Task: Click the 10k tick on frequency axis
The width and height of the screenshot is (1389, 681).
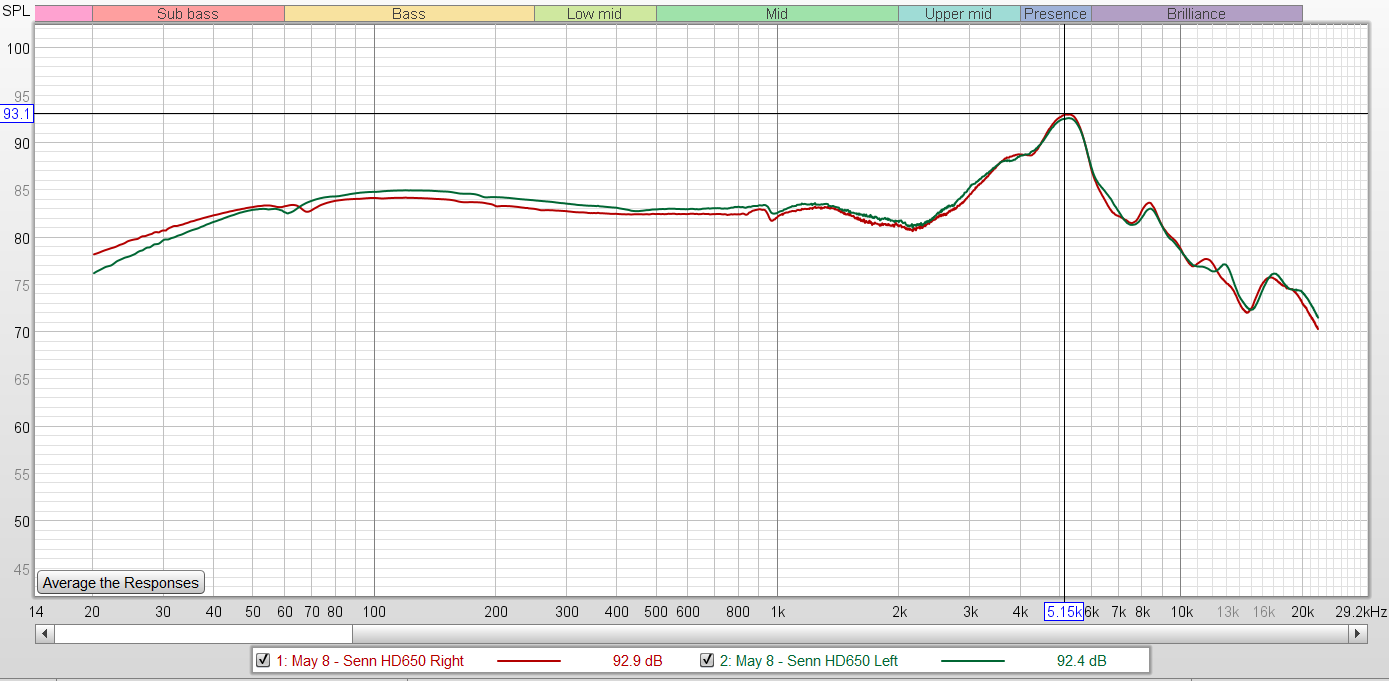Action: point(1182,612)
